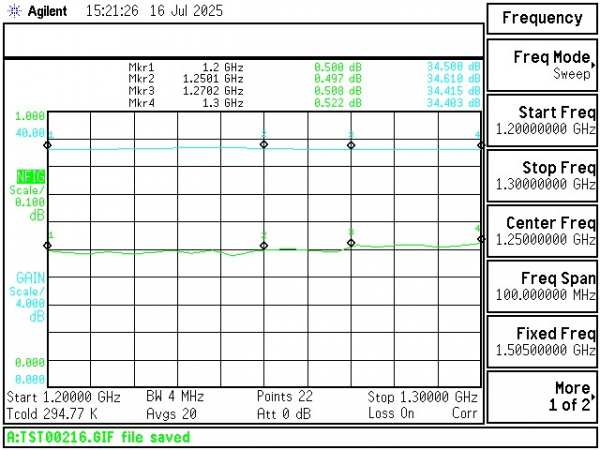Click the Mkr1 readout label
The height and width of the screenshot is (450, 600).
pos(142,67)
